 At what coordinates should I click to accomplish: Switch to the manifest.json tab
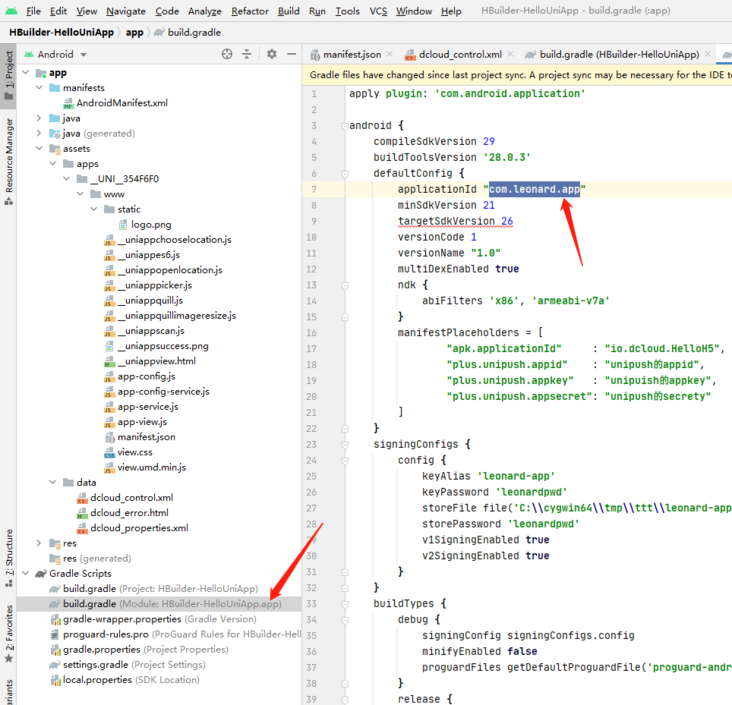pyautogui.click(x=352, y=55)
